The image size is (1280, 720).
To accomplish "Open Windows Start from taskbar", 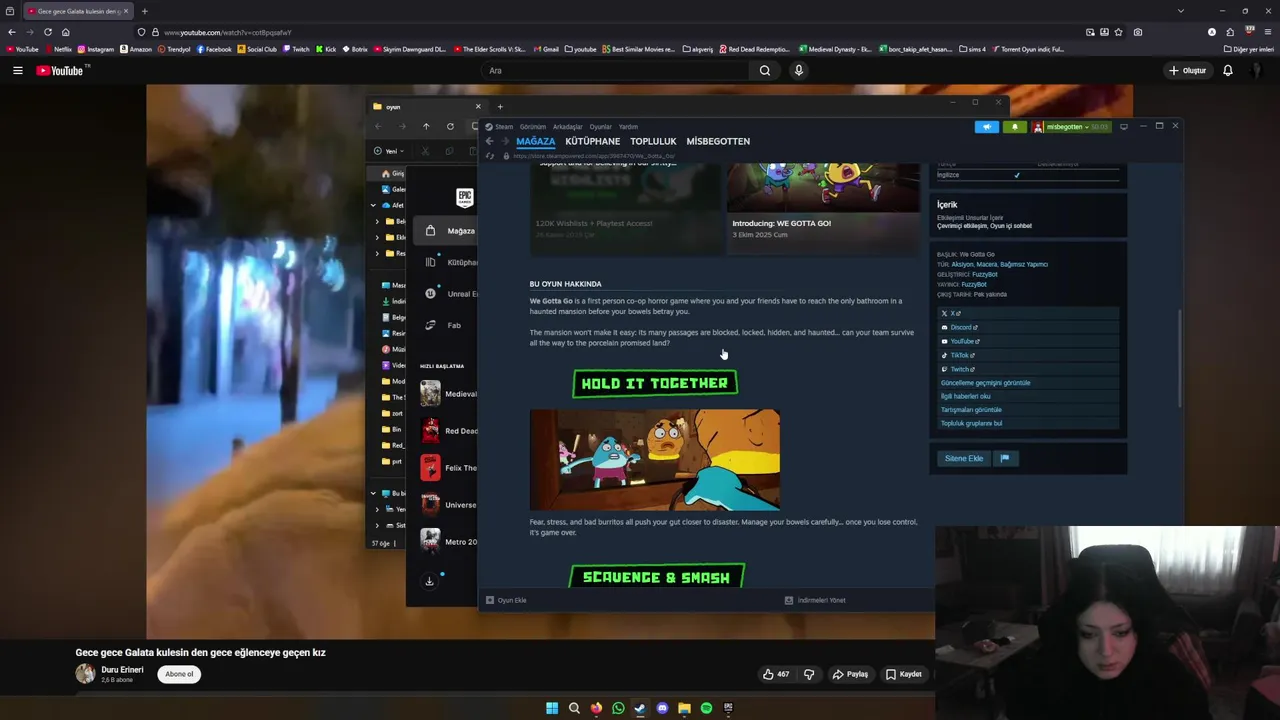I will coord(552,708).
